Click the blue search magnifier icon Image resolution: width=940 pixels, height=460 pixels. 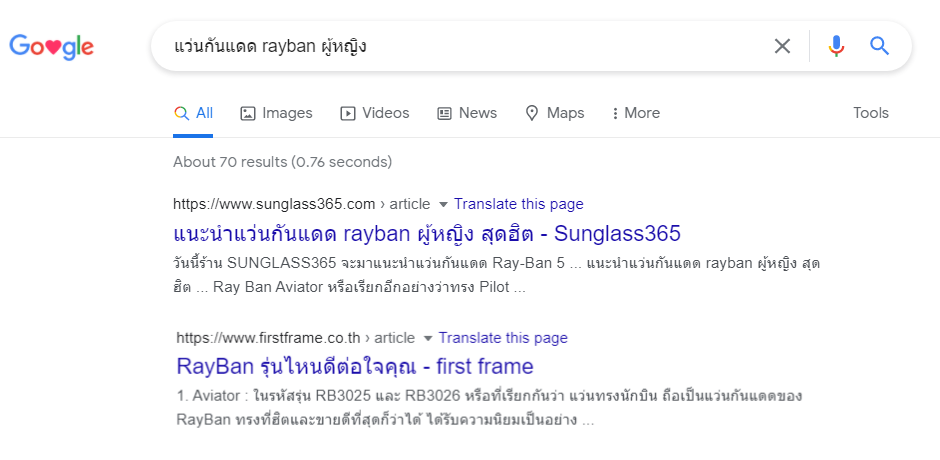pos(879,46)
